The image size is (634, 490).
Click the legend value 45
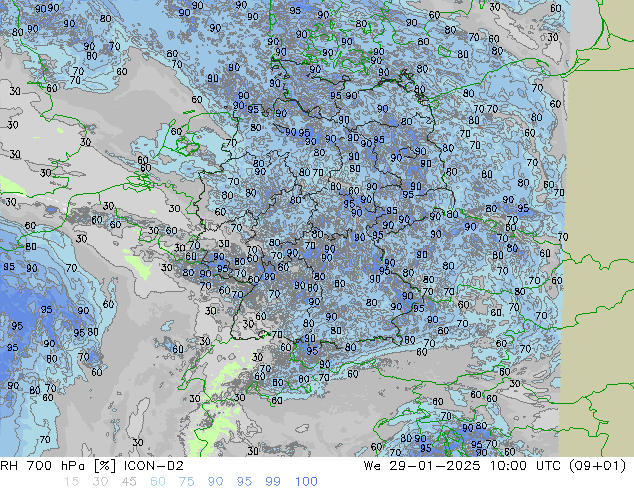click(x=129, y=482)
